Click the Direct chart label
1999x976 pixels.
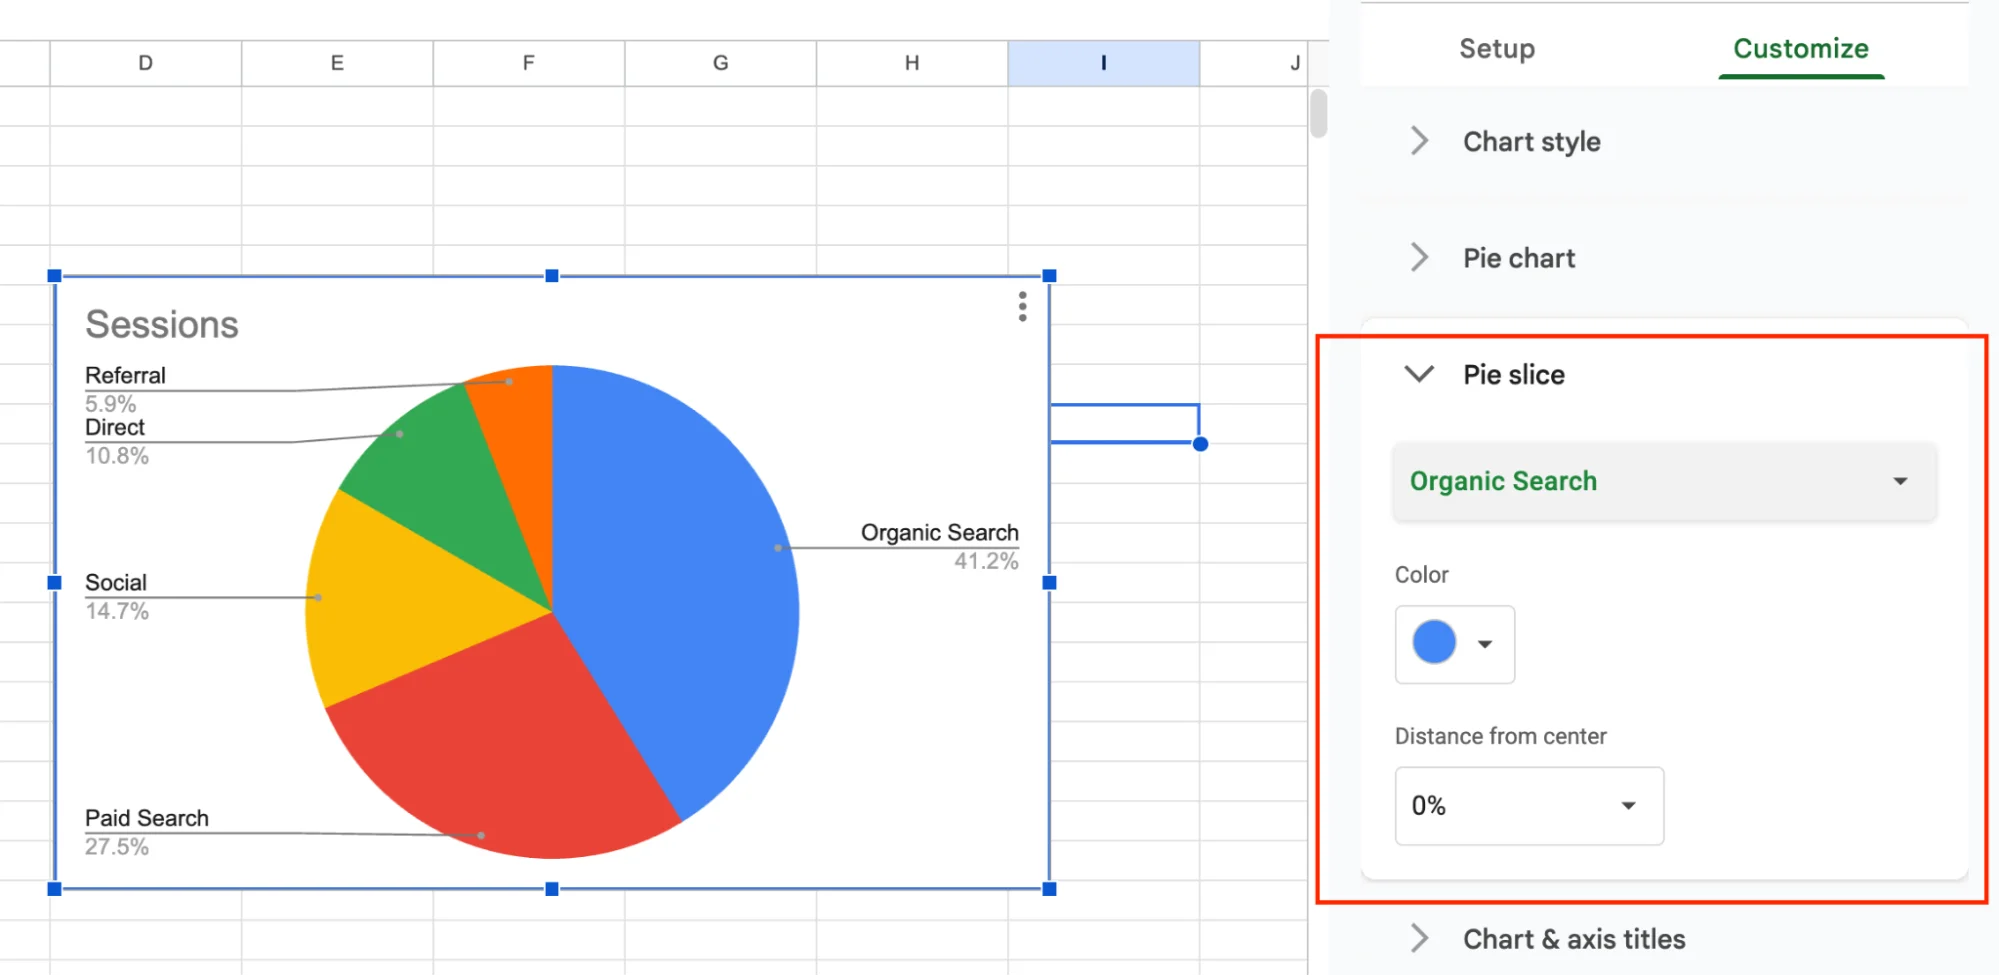115,428
